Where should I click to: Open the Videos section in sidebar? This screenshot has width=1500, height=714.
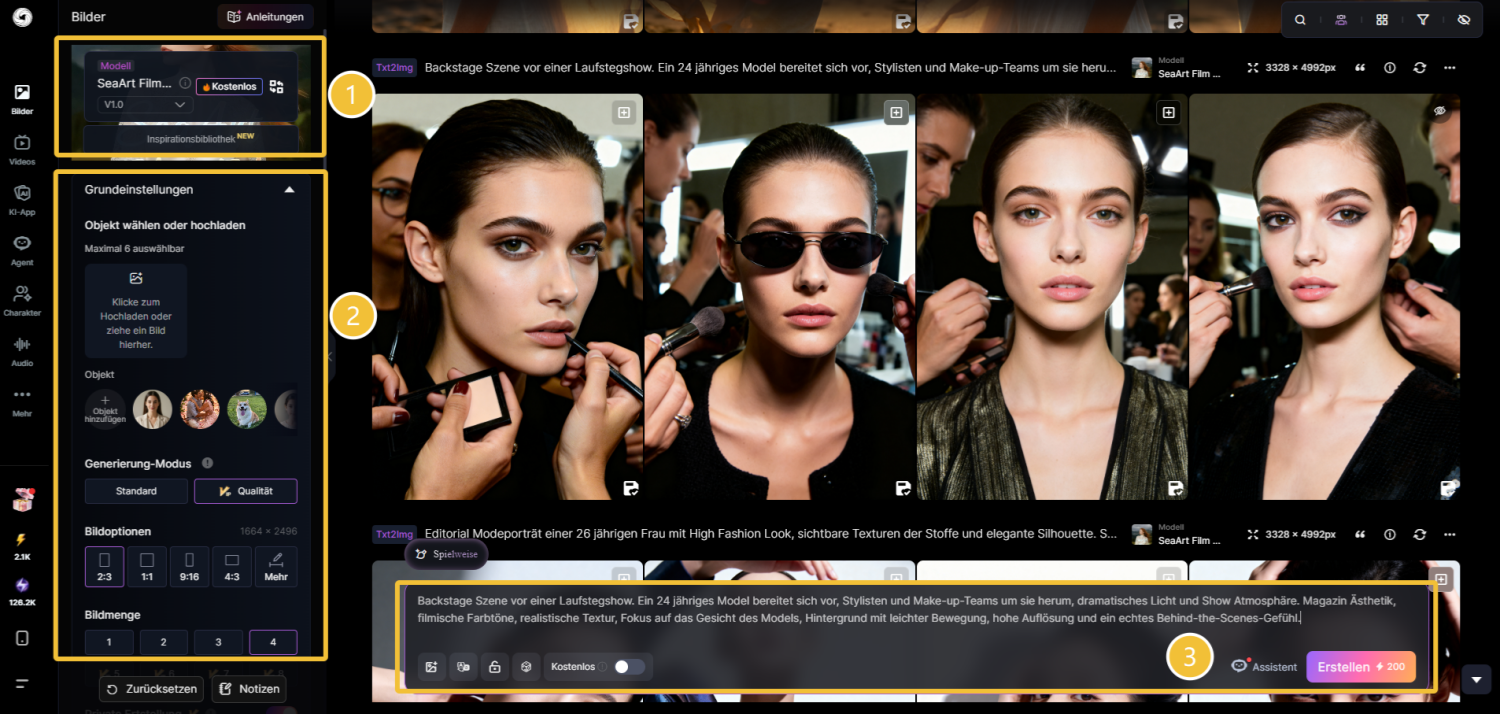(22, 149)
